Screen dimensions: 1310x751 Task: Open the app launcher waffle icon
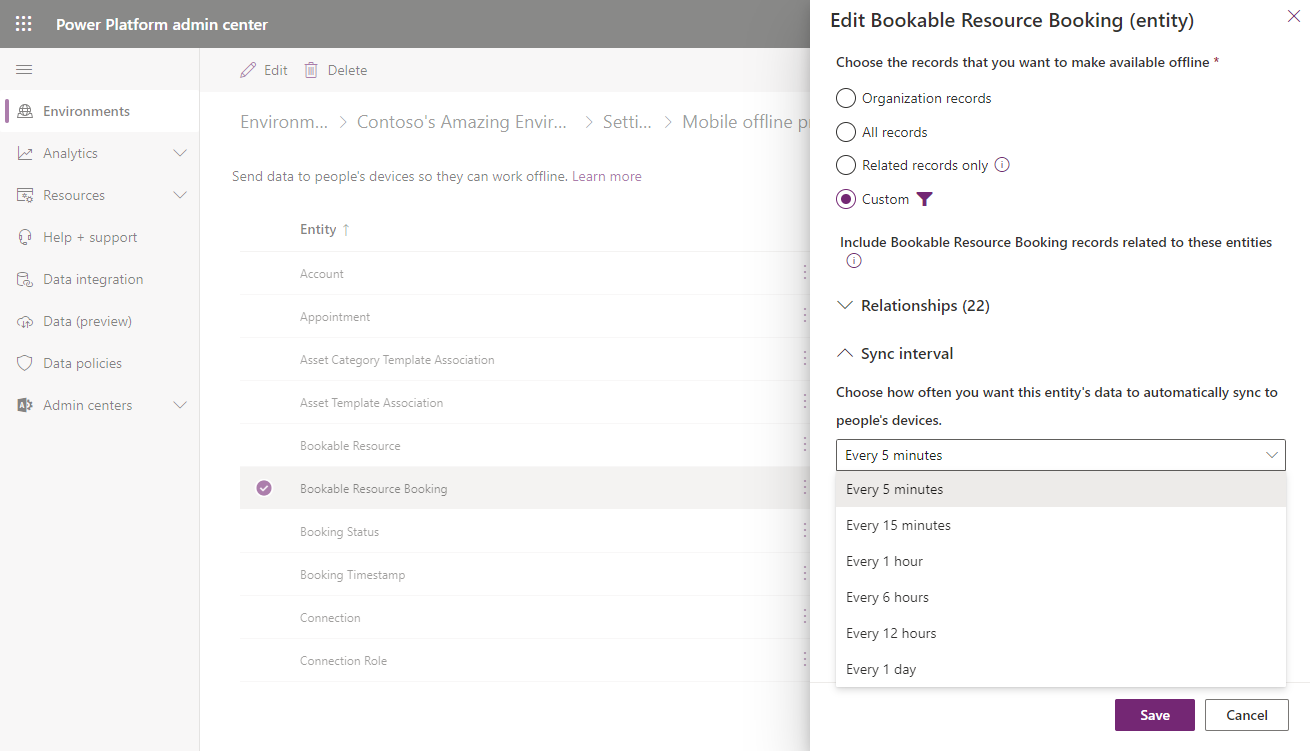24,24
